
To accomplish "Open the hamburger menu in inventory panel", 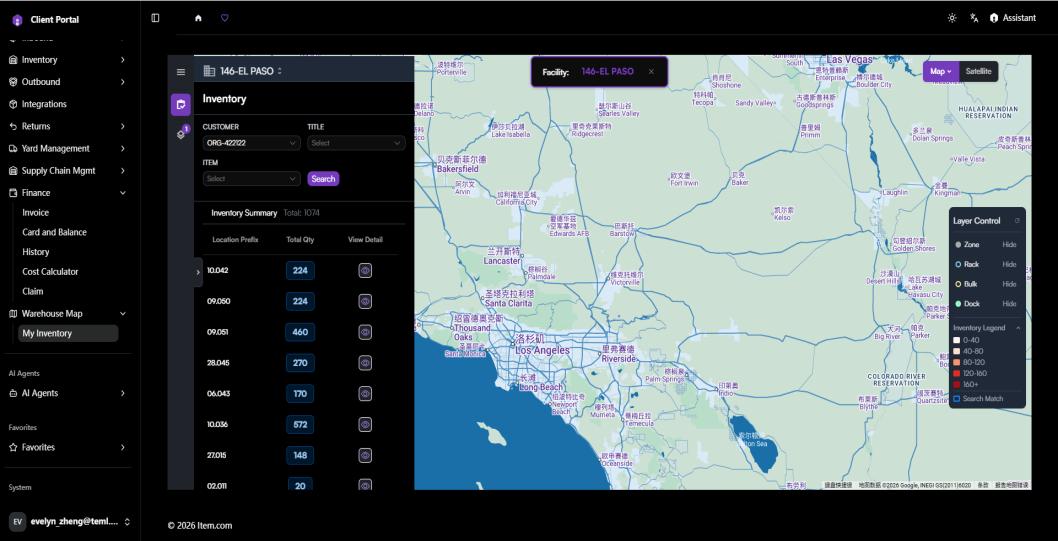I will [180, 72].
